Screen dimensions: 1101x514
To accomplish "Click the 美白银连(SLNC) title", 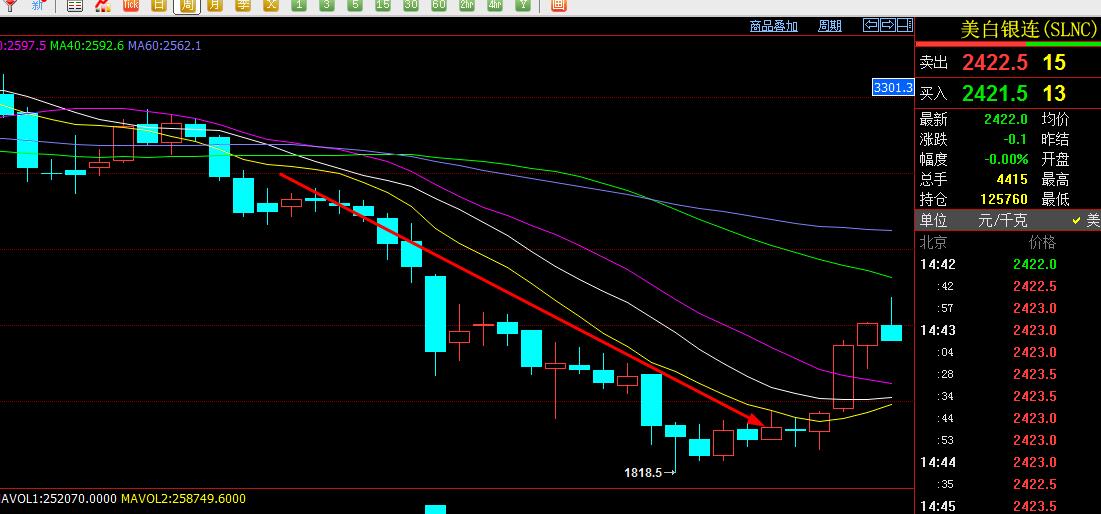I will (x=1028, y=30).
